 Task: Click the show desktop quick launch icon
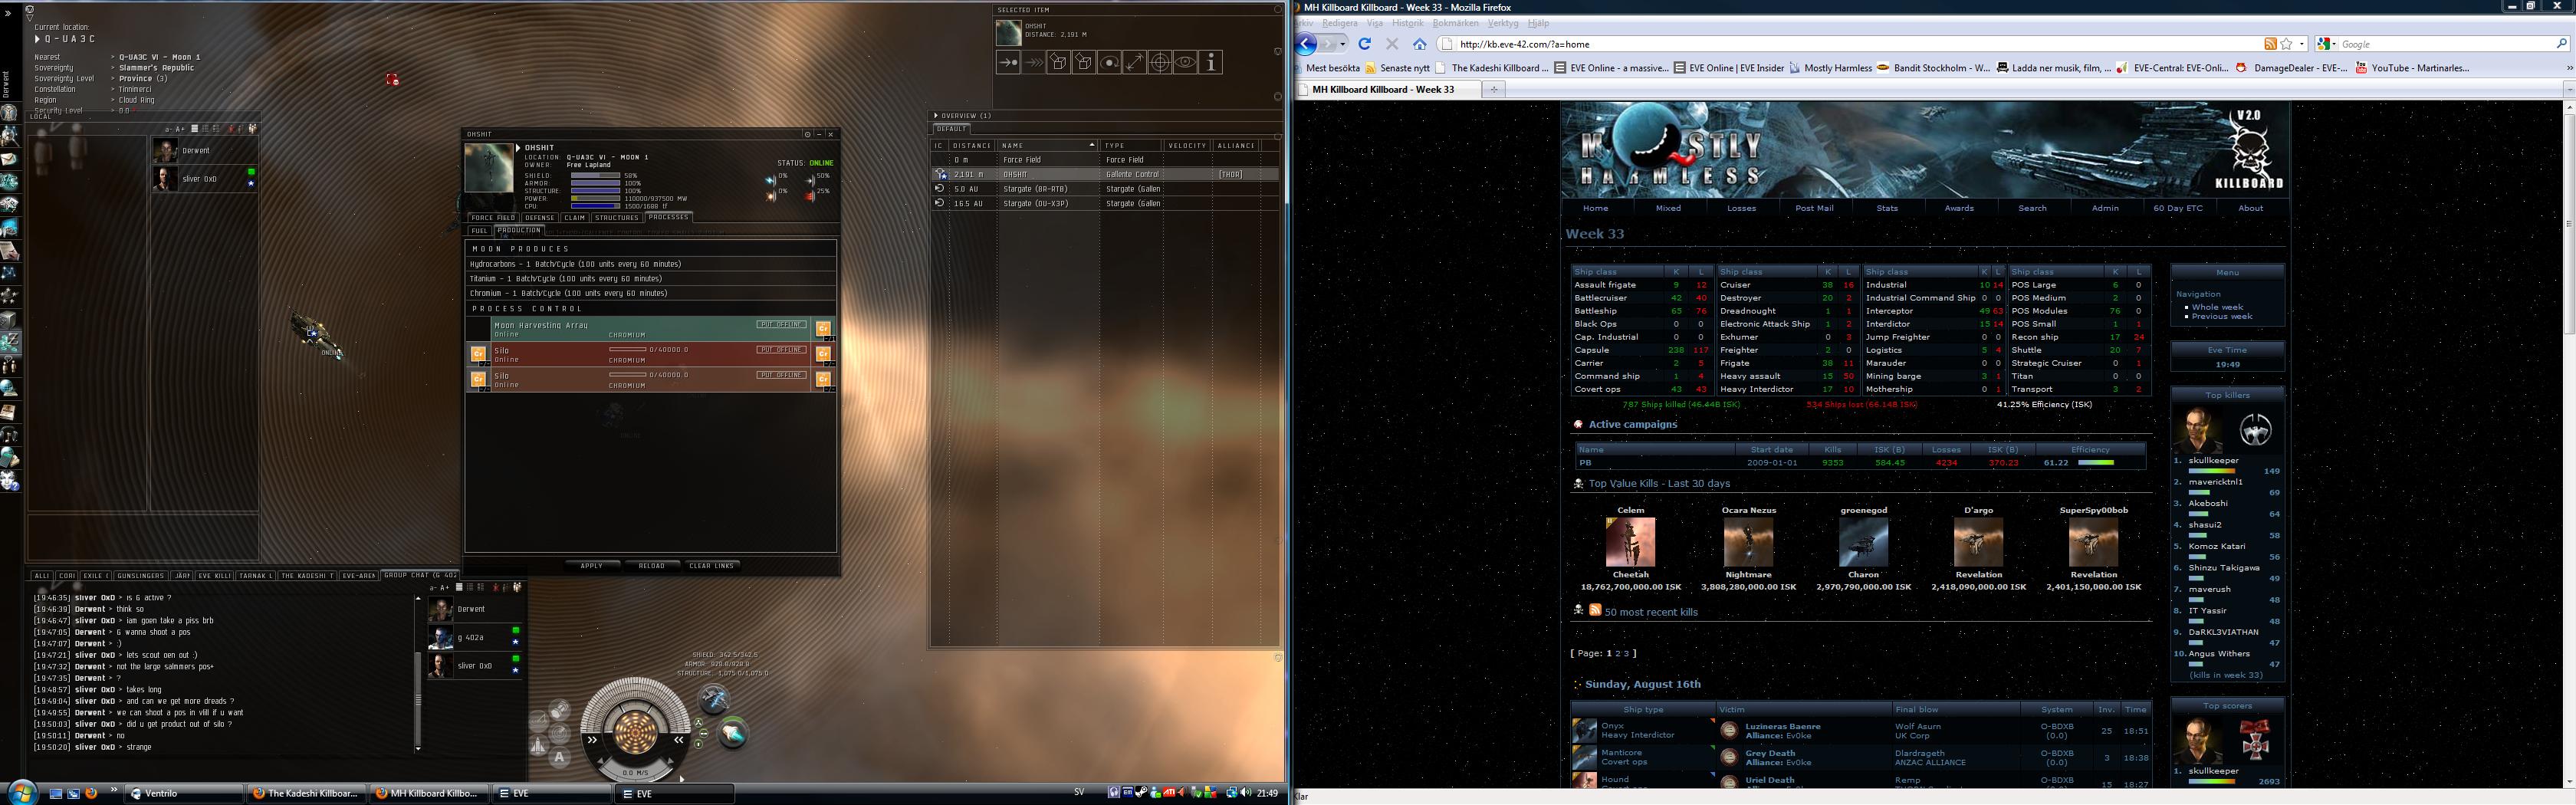click(x=56, y=793)
